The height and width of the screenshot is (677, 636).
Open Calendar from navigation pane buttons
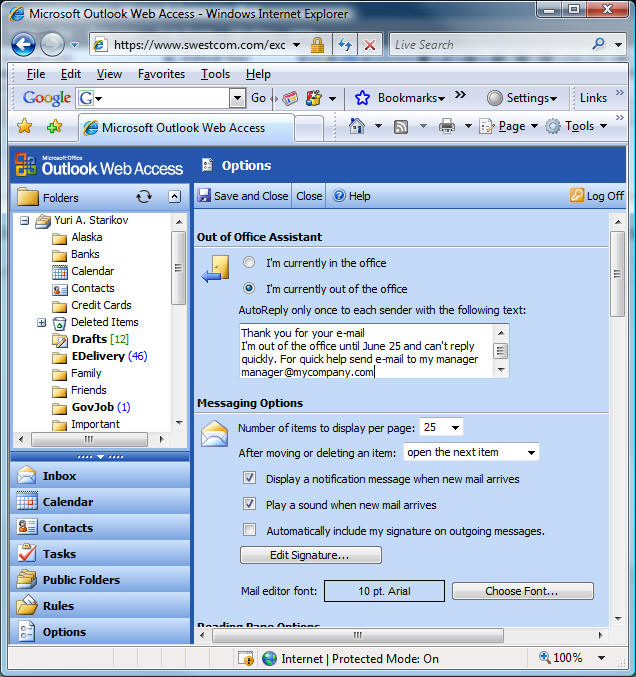point(100,502)
